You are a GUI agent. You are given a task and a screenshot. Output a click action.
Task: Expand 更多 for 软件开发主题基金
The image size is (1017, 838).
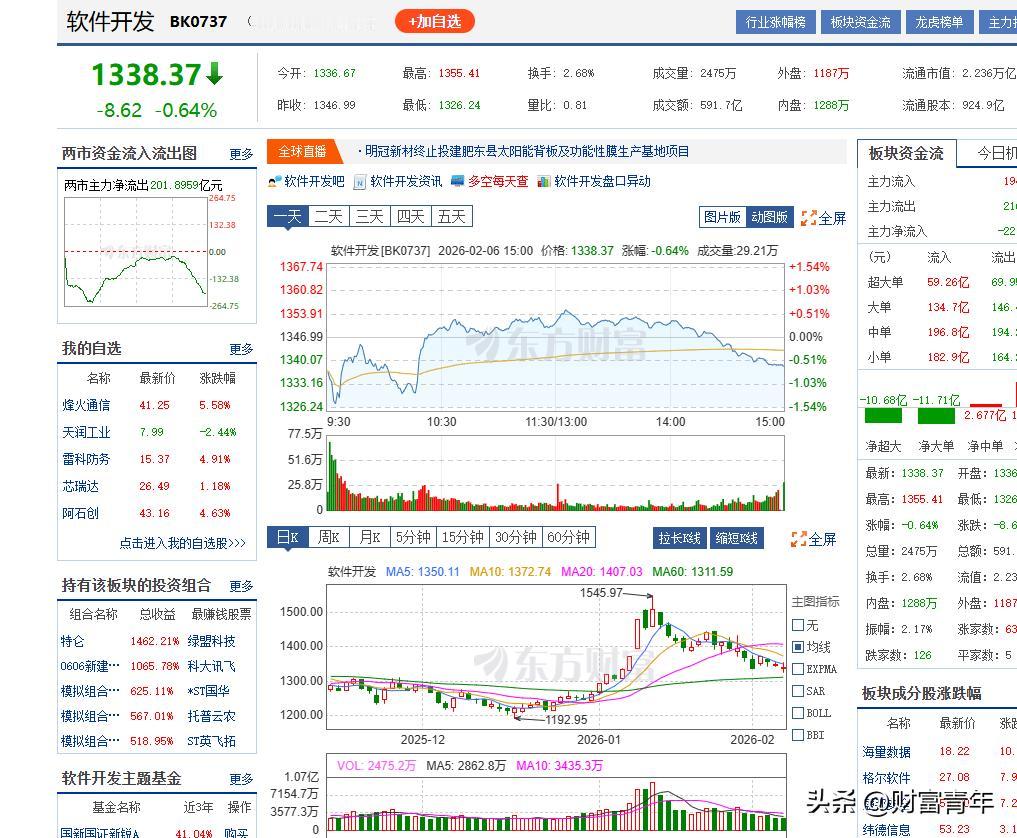click(x=241, y=779)
